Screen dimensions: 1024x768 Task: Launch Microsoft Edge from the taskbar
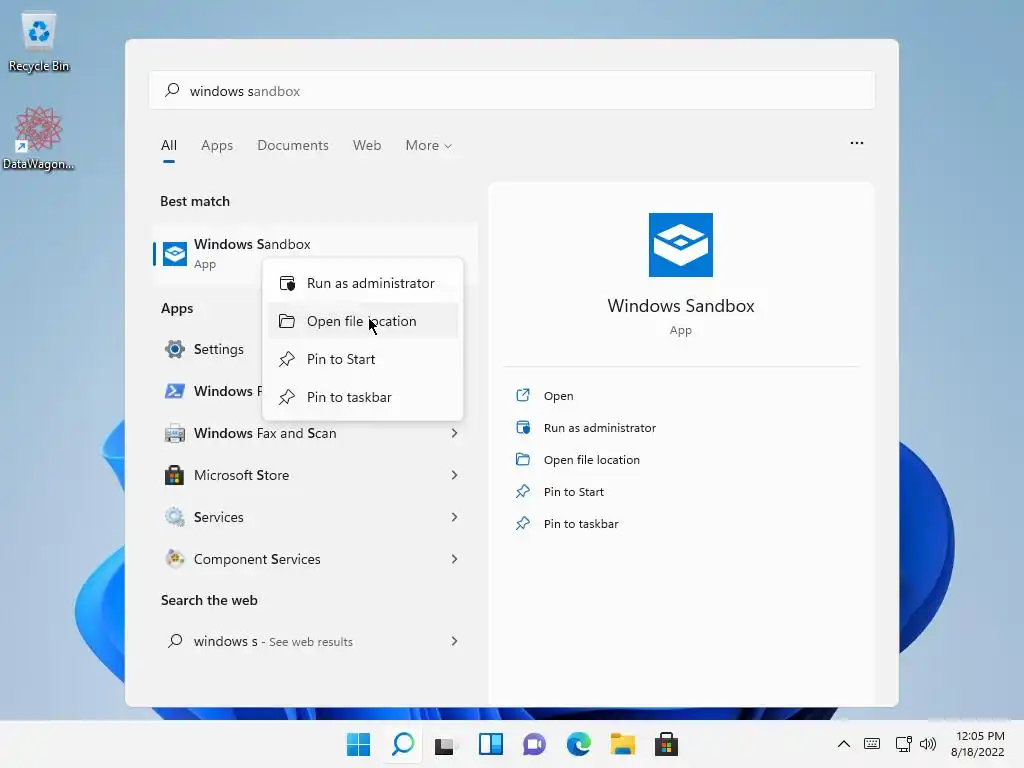tap(579, 744)
